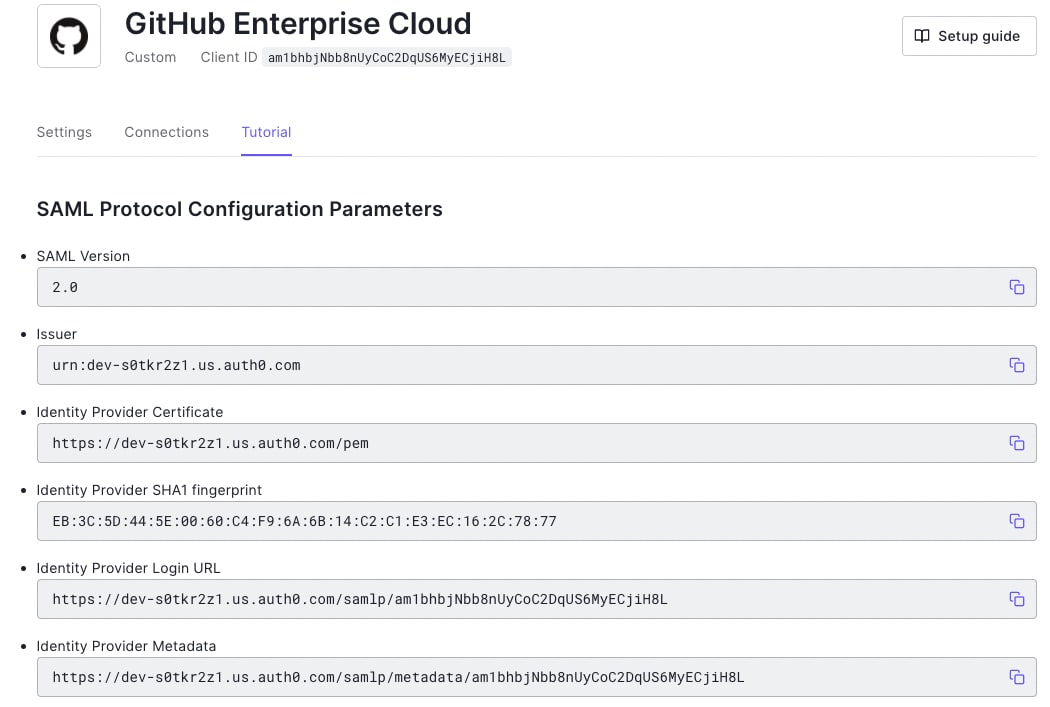Image resolution: width=1050 pixels, height=707 pixels.
Task: Click the Client ID code value
Action: [x=387, y=58]
